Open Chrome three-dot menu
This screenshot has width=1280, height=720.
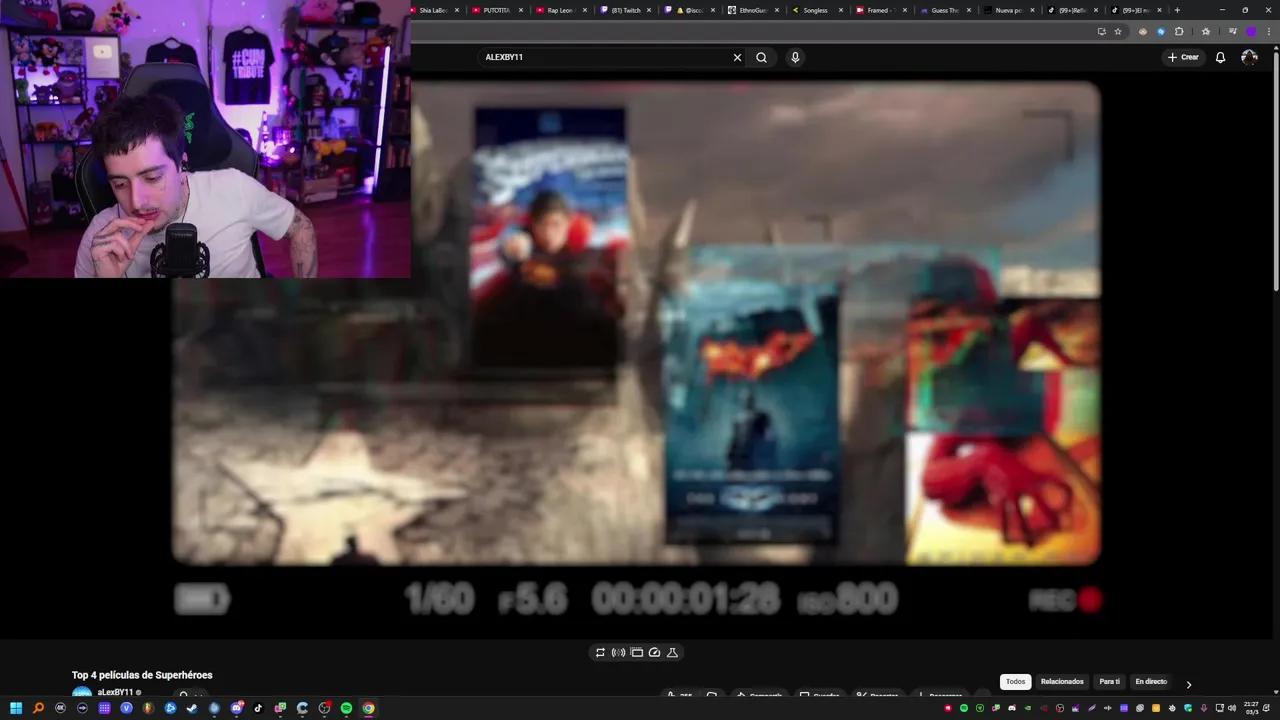[1269, 31]
